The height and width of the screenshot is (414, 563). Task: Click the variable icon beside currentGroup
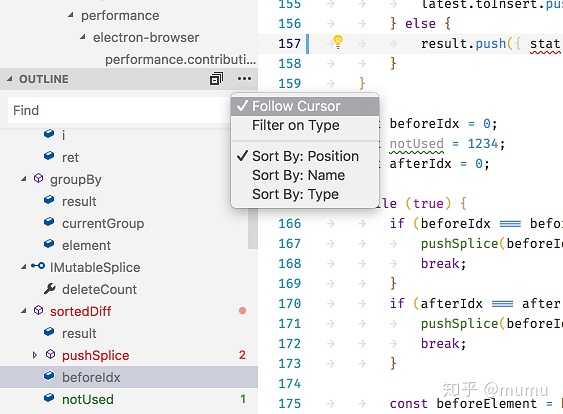(x=49, y=222)
